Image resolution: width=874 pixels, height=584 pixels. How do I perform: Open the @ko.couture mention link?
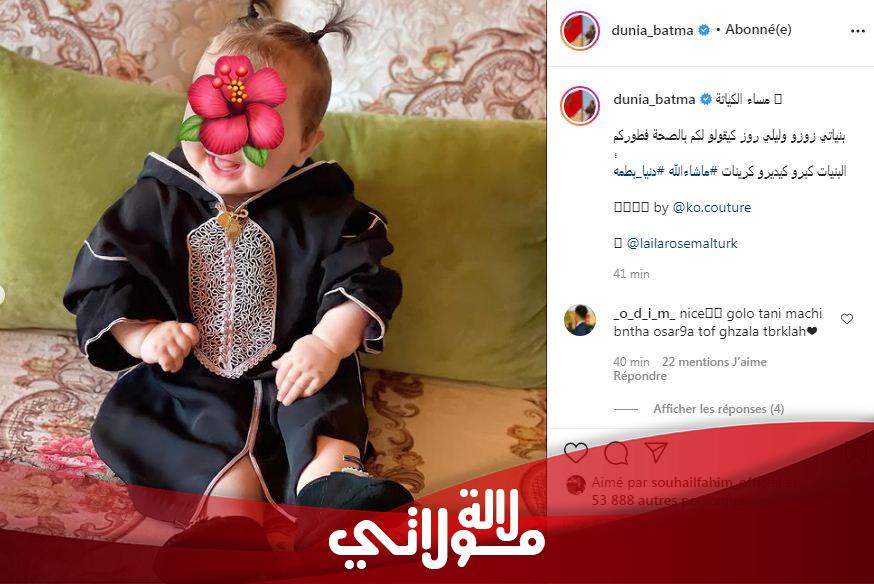pyautogui.click(x=712, y=207)
